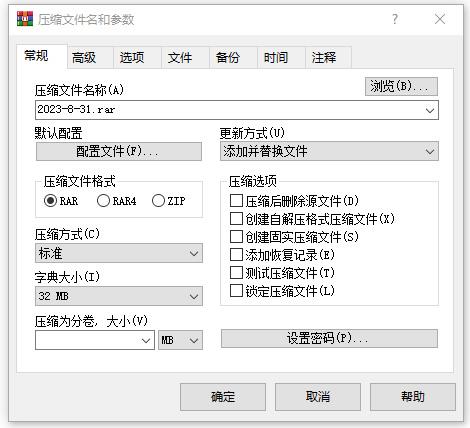Image resolution: width=470 pixels, height=428 pixels.
Task: Check the 创建固实压缩文件 option
Action: click(236, 237)
